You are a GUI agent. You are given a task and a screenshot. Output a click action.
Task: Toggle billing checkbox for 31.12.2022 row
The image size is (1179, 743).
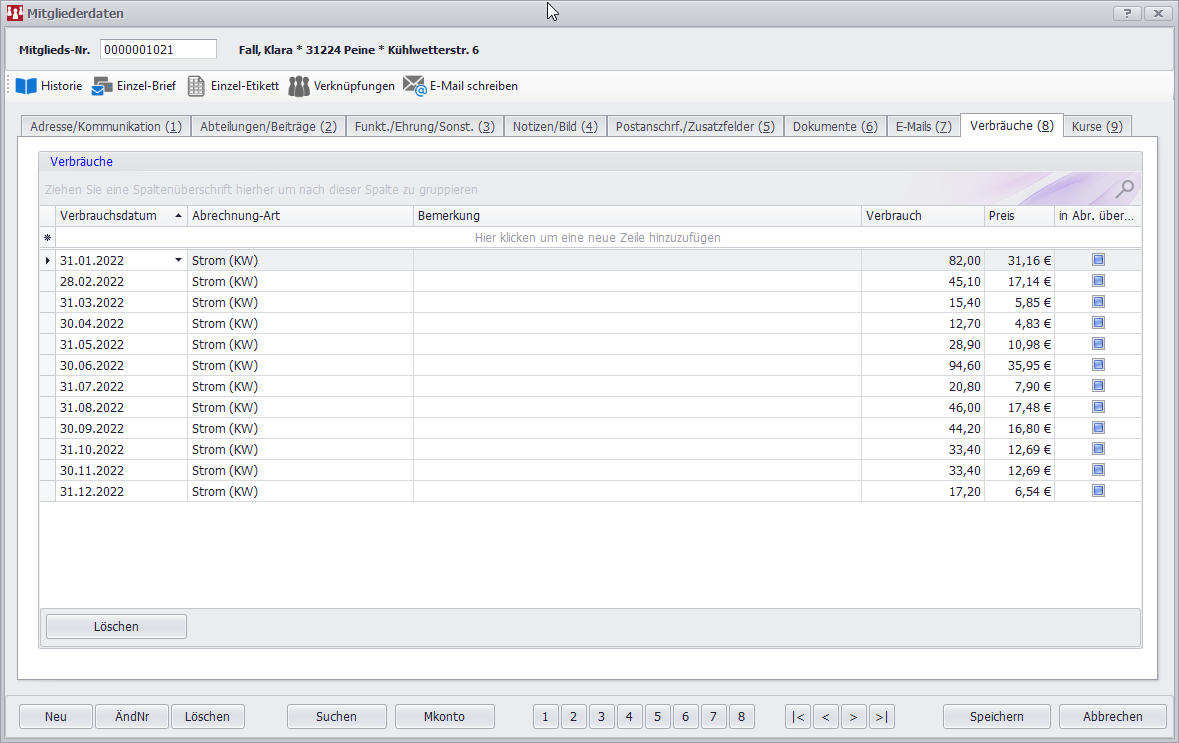pyautogui.click(x=1098, y=491)
